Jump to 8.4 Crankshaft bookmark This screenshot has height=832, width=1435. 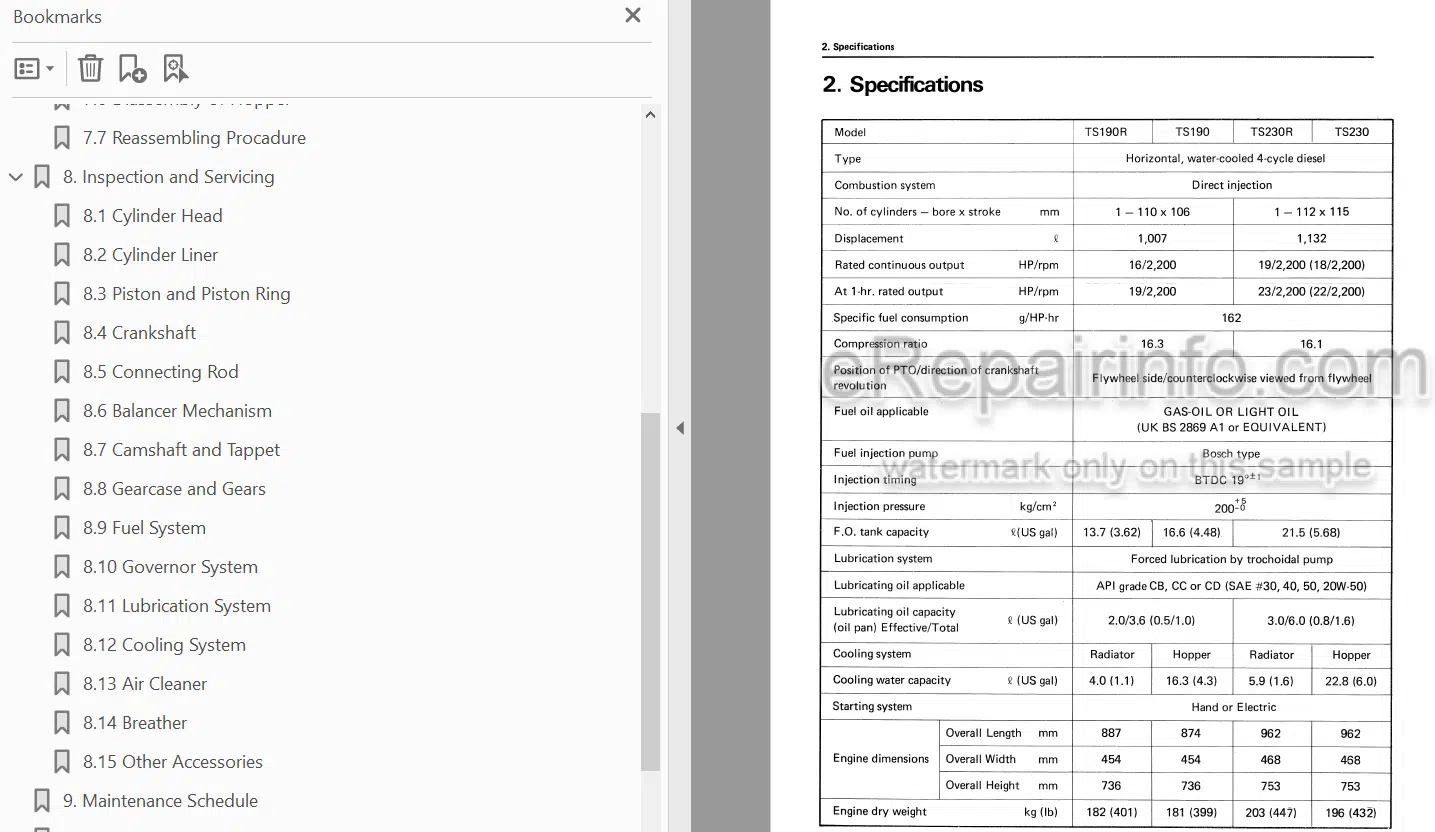tap(139, 333)
